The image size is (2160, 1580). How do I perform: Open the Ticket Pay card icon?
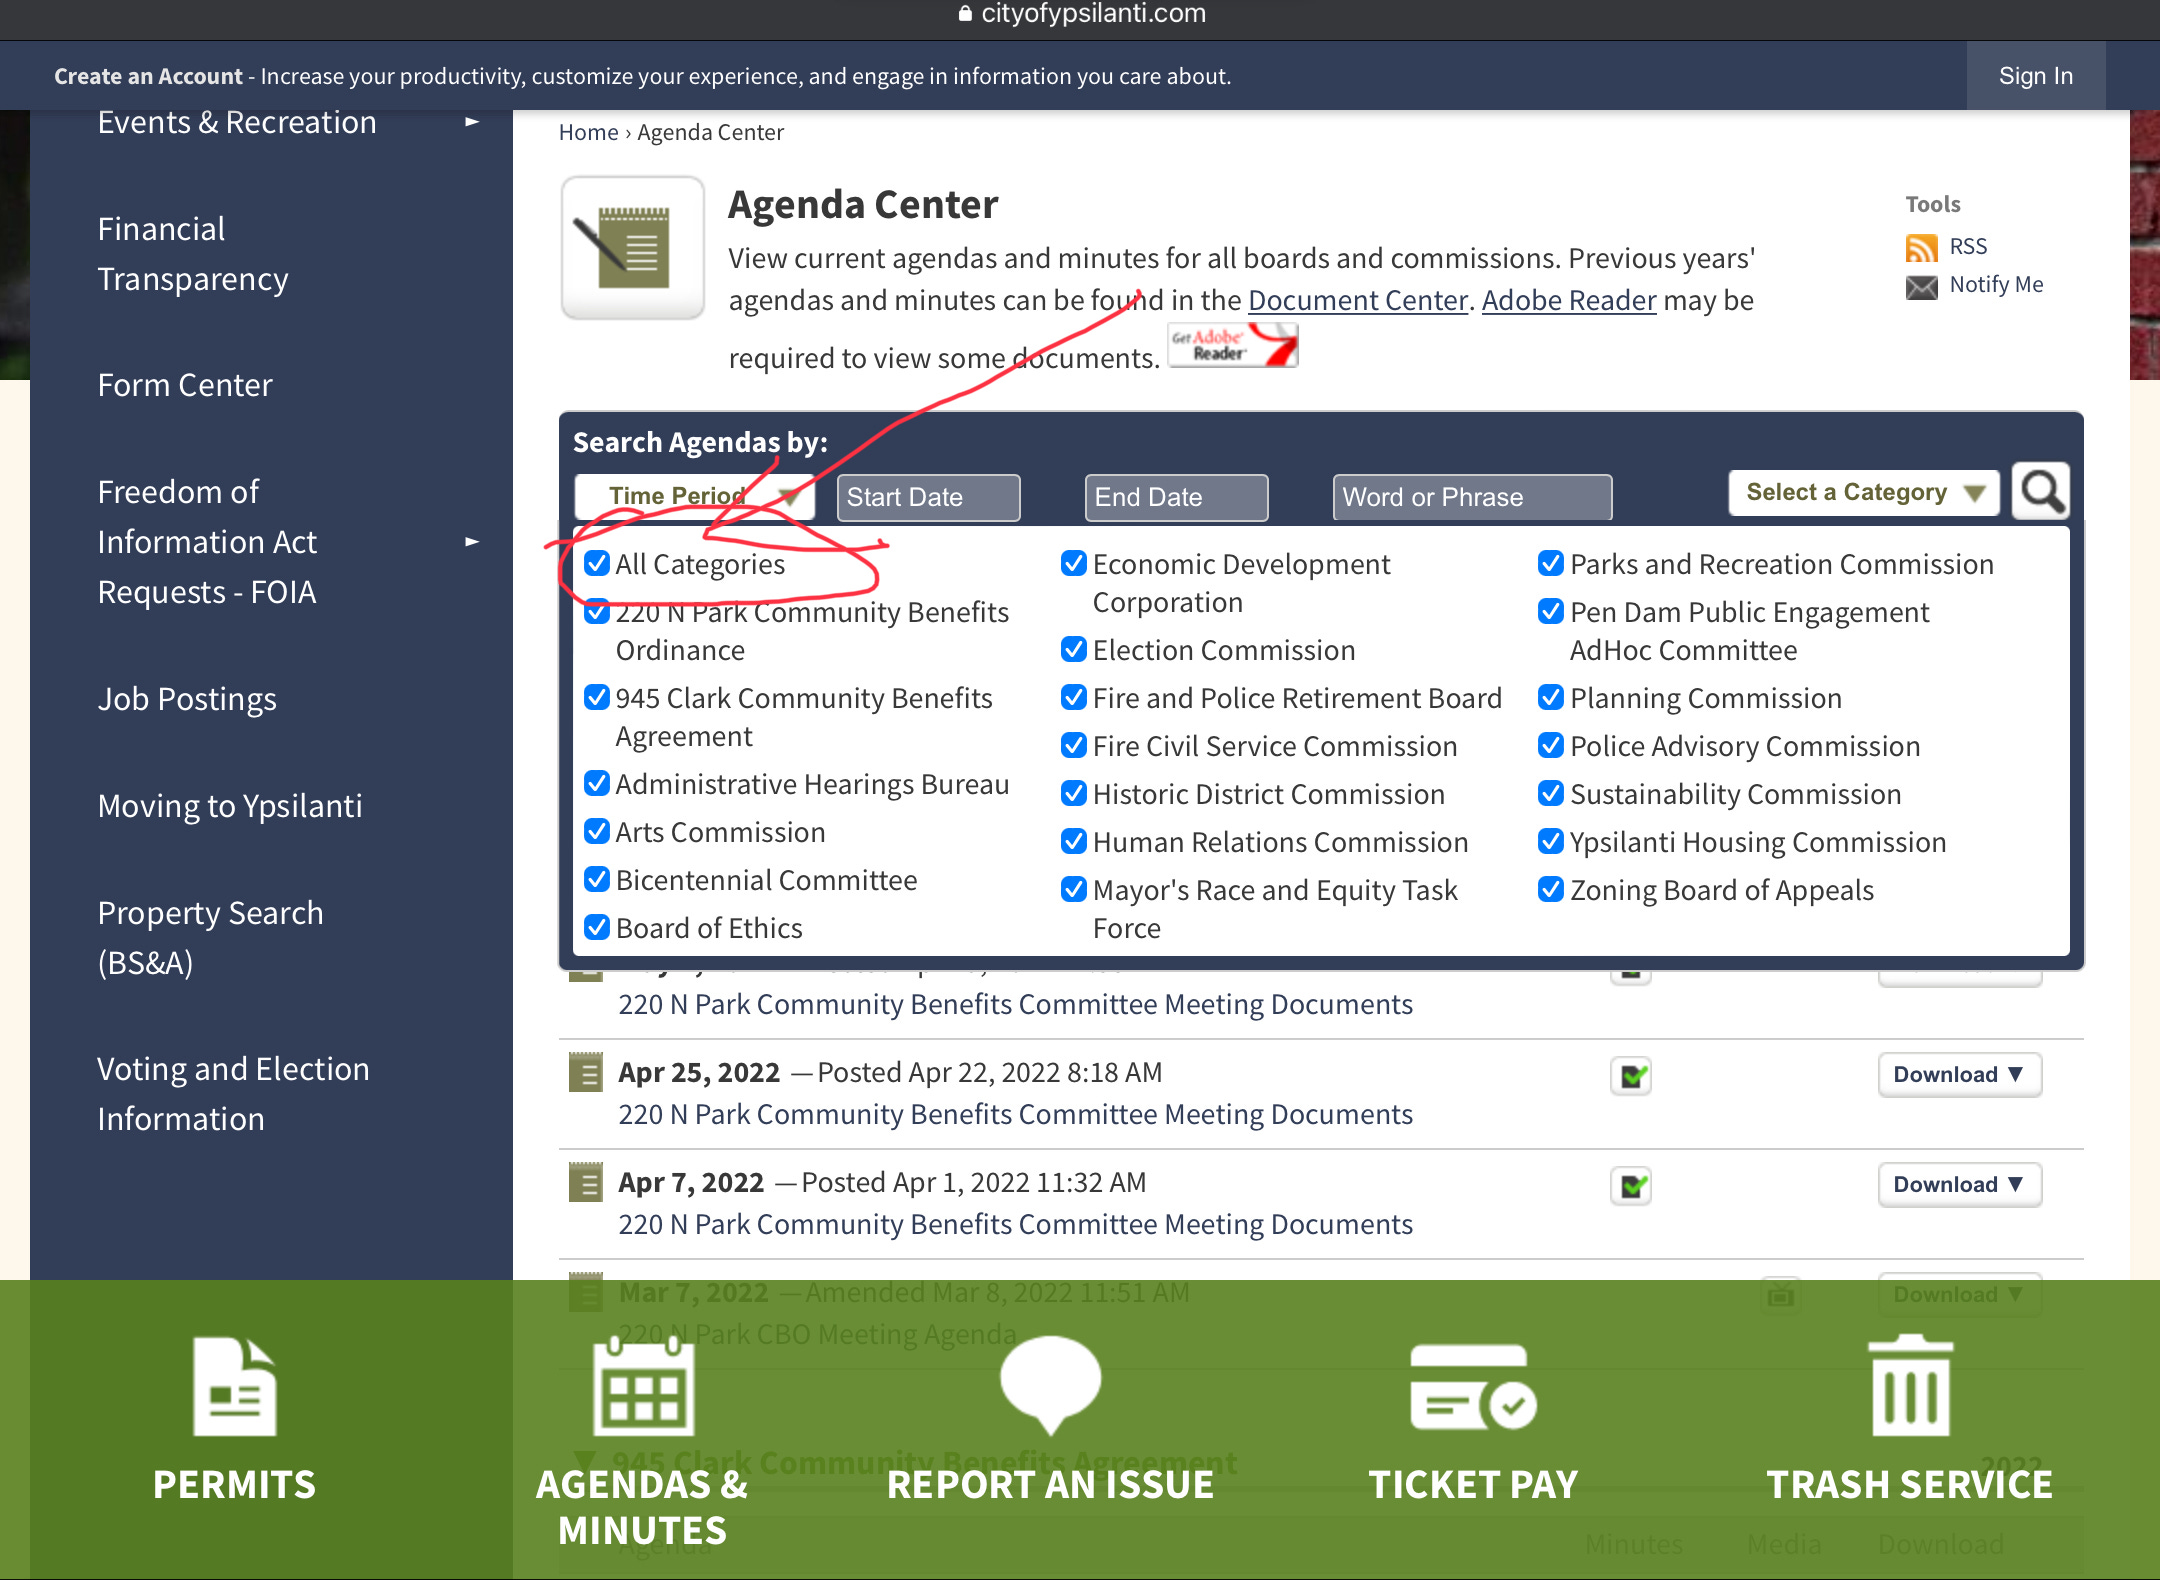point(1472,1388)
